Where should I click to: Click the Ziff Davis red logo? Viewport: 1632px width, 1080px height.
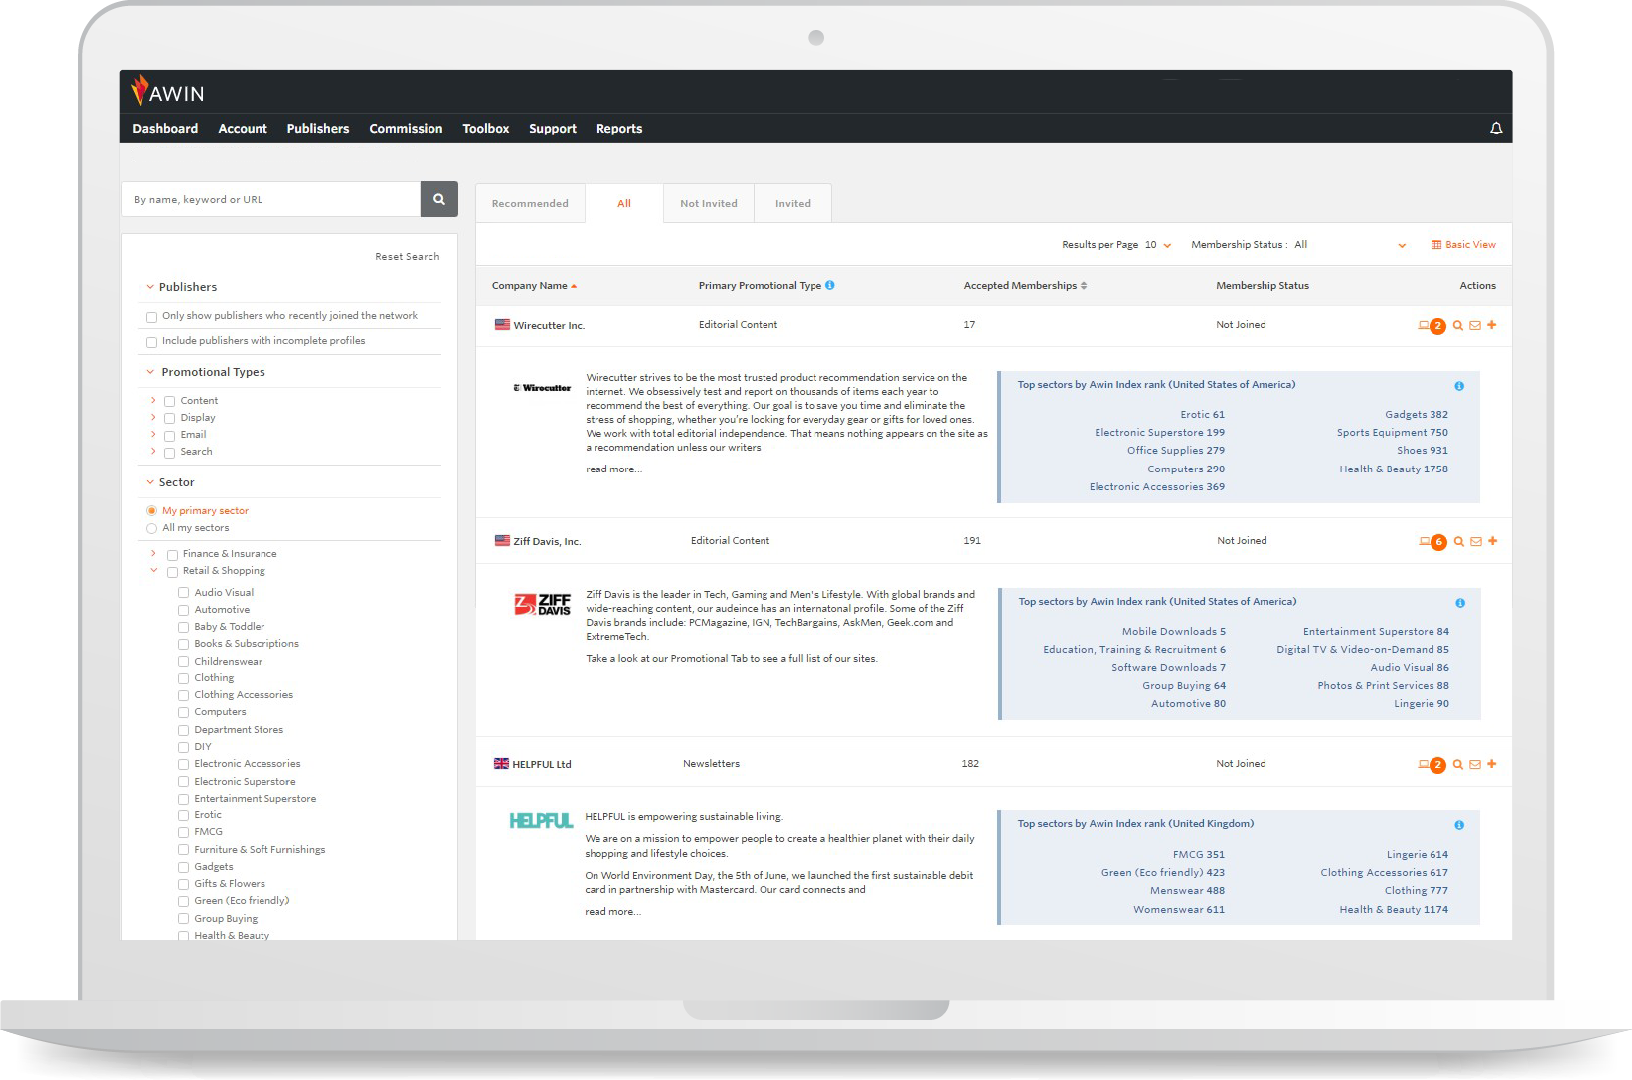pyautogui.click(x=543, y=604)
